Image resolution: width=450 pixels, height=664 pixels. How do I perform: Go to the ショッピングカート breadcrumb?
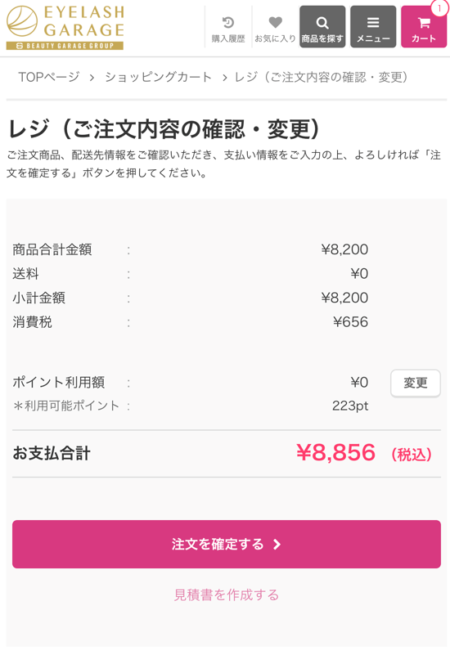click(x=158, y=77)
